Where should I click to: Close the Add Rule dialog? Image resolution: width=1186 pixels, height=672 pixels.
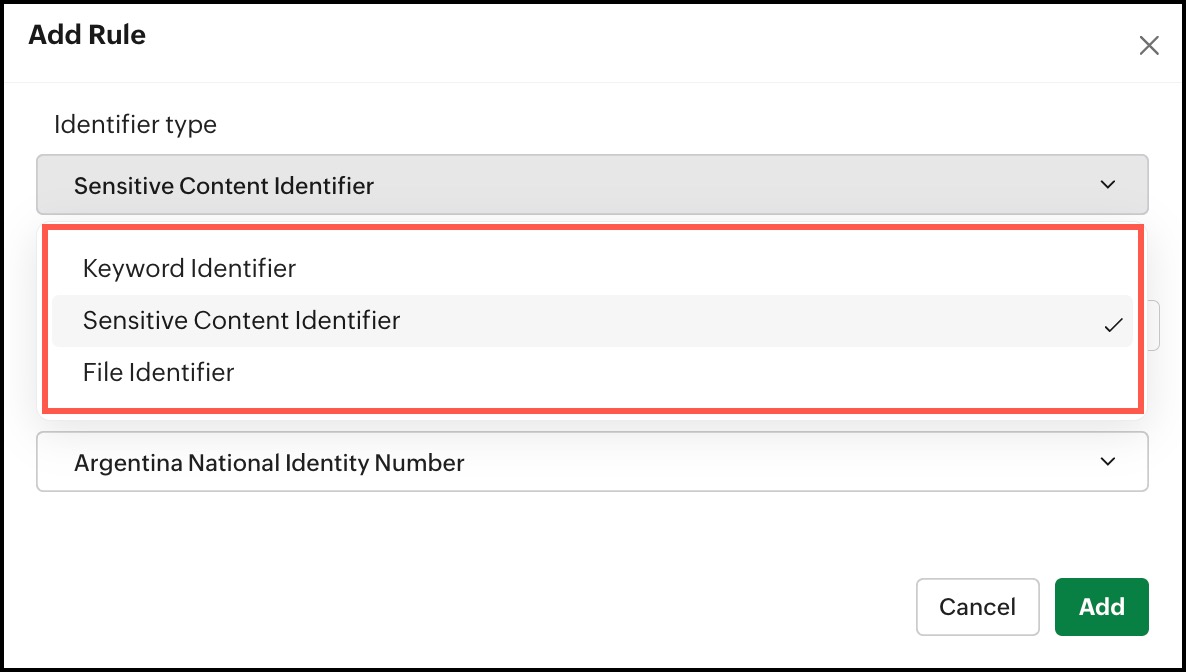(1149, 45)
